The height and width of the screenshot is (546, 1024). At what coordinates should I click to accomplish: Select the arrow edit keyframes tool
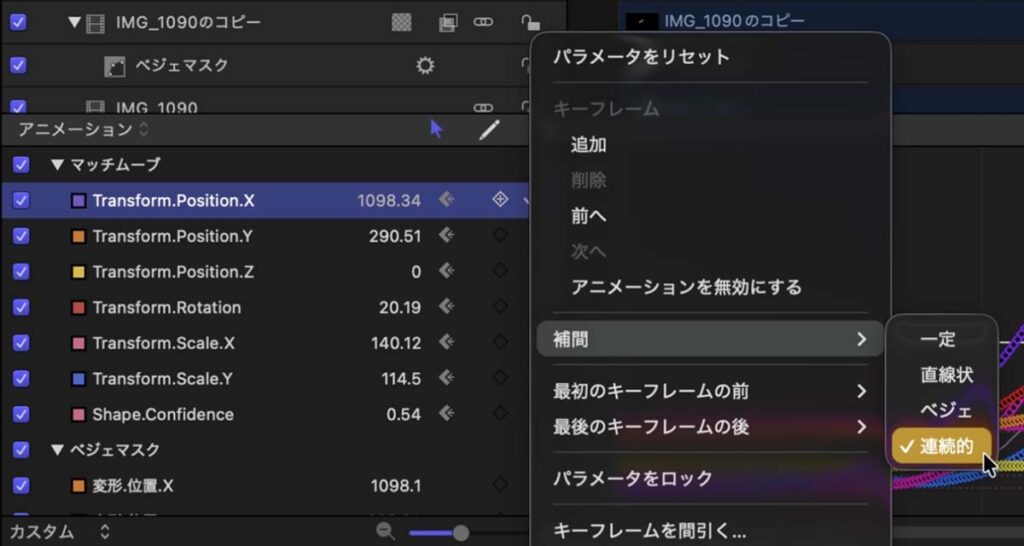pos(436,129)
